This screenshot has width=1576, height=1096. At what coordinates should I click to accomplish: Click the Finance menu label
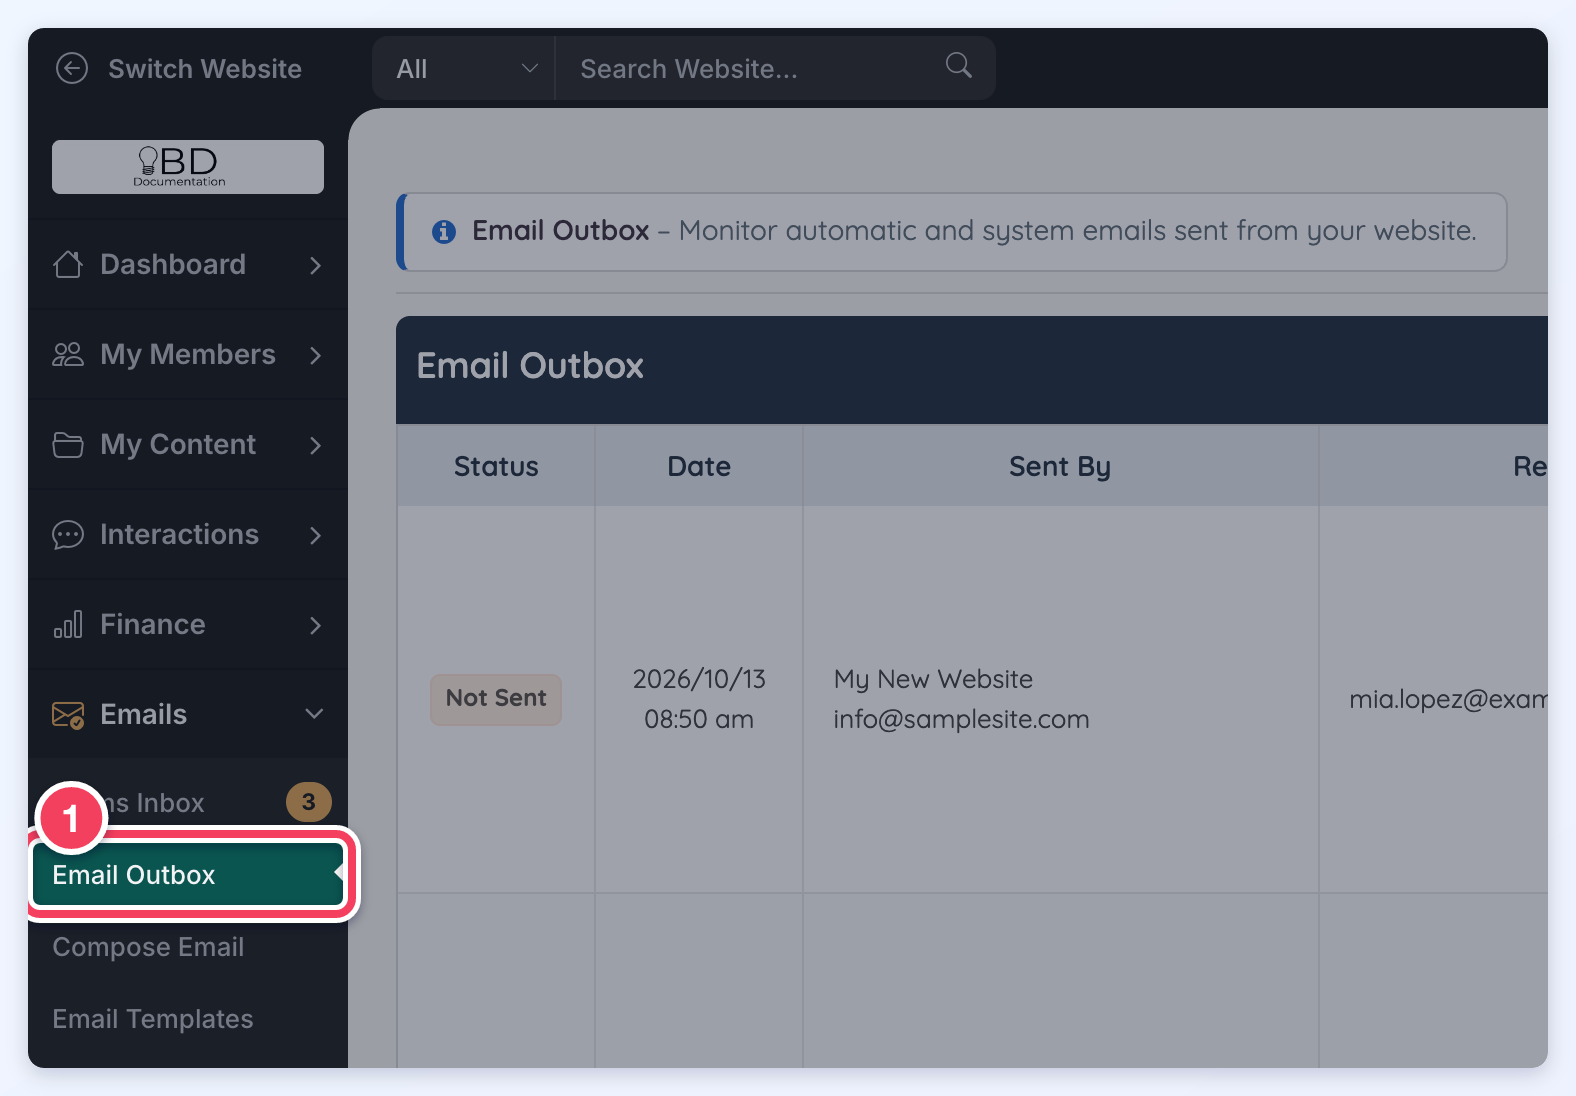(153, 624)
